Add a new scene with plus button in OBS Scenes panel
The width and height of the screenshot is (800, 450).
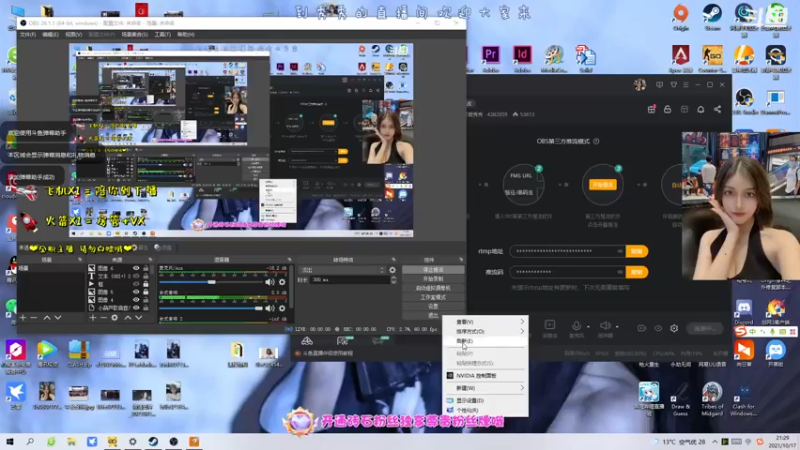(x=22, y=317)
